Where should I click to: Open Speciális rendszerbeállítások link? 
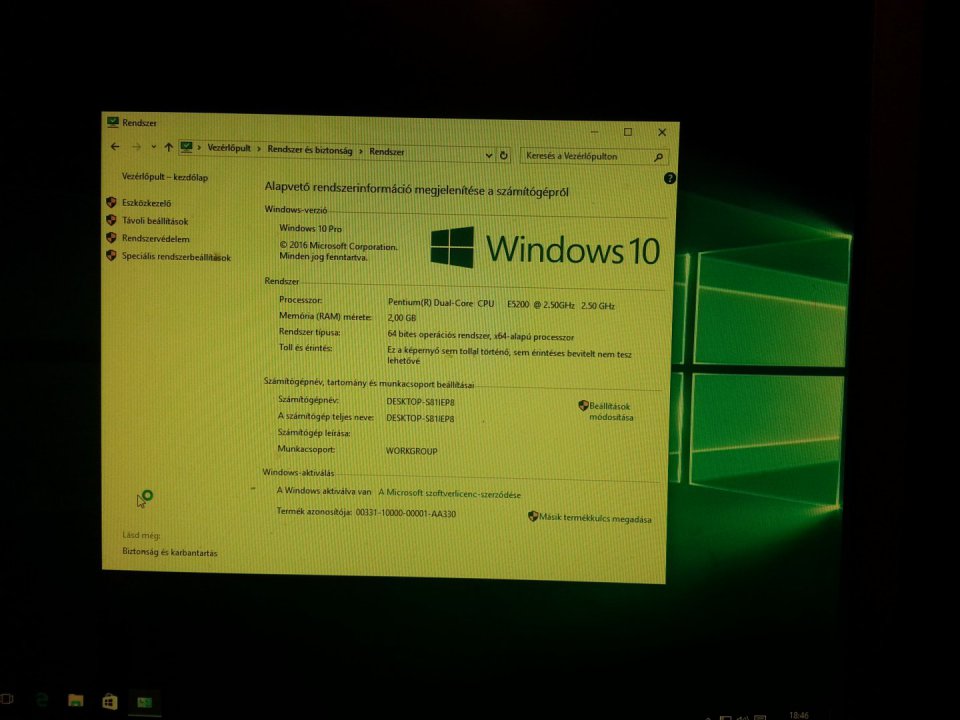point(176,257)
